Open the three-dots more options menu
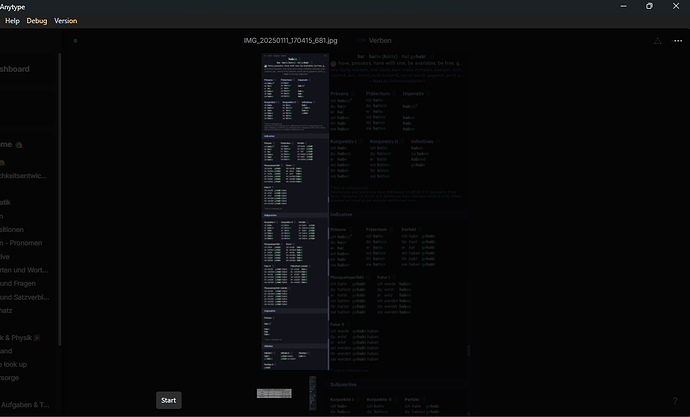This screenshot has height=417, width=690. (678, 41)
